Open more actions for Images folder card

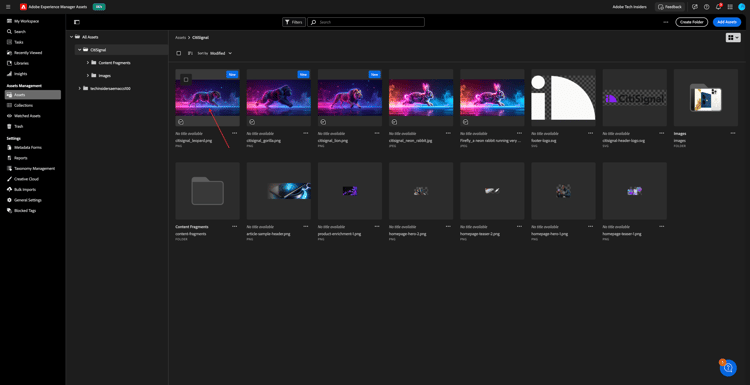click(733, 133)
